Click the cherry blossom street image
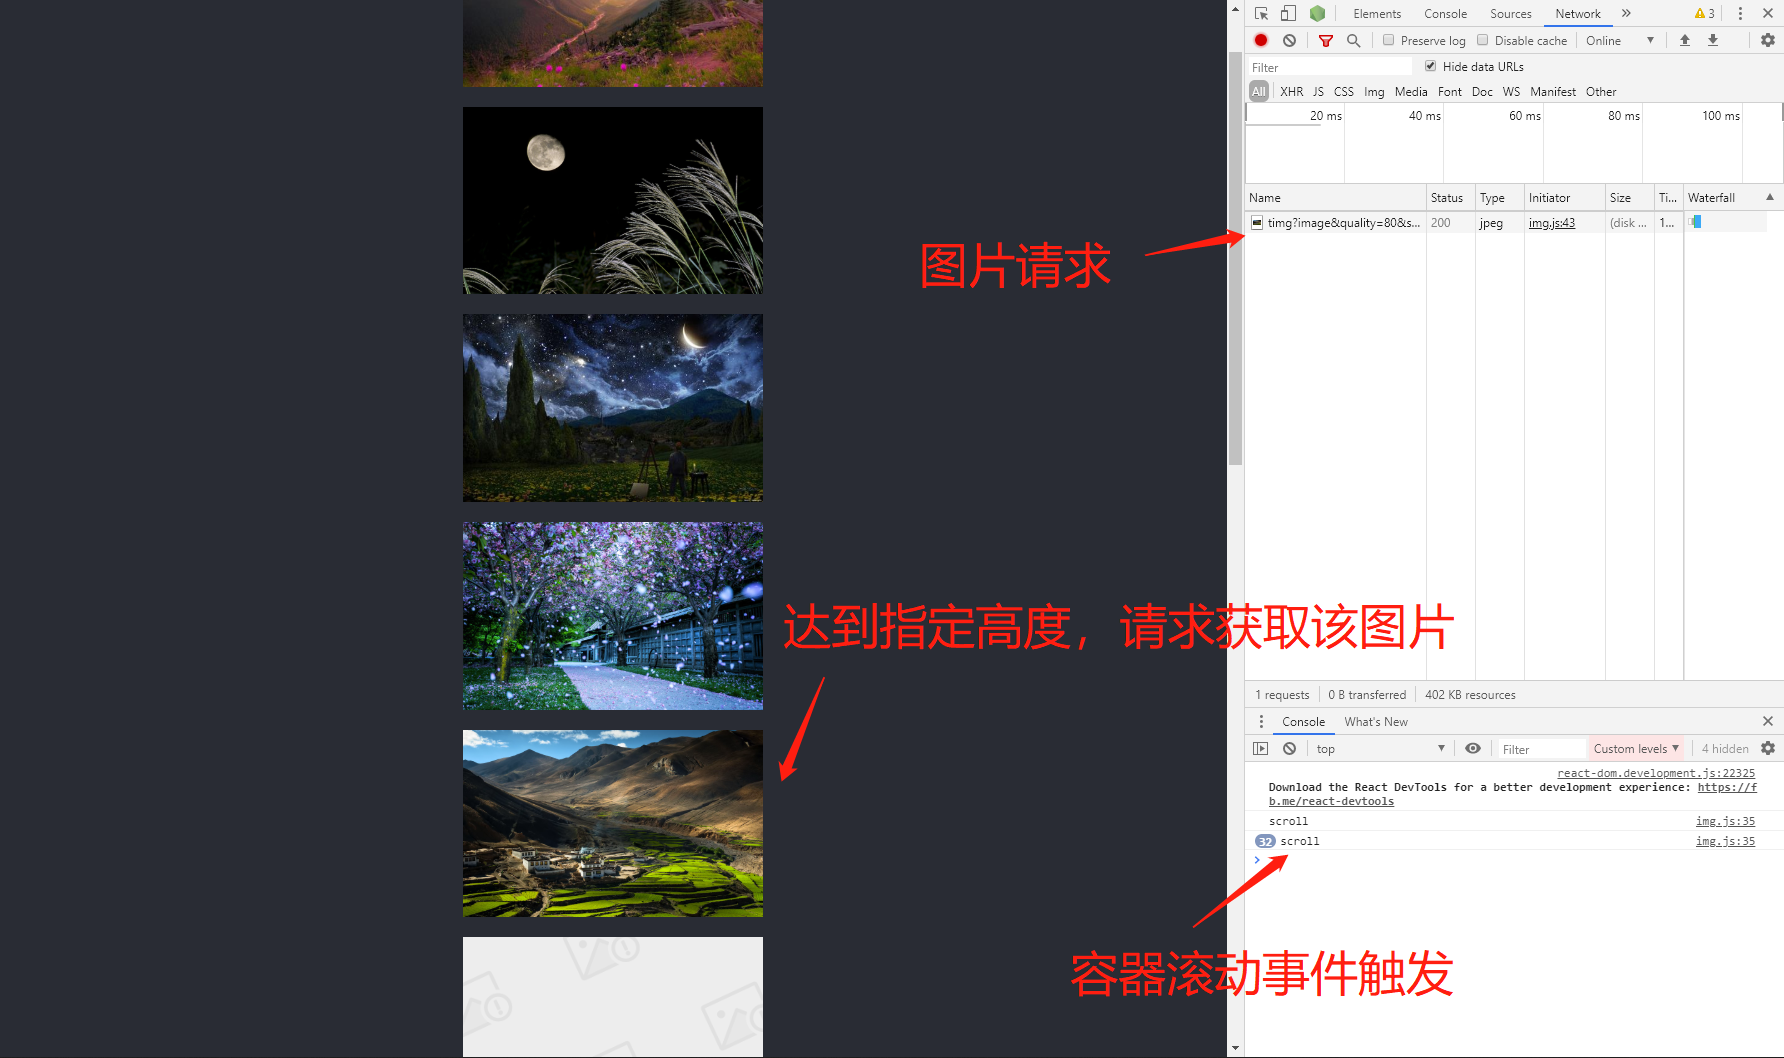Image resolution: width=1784 pixels, height=1058 pixels. tap(613, 616)
